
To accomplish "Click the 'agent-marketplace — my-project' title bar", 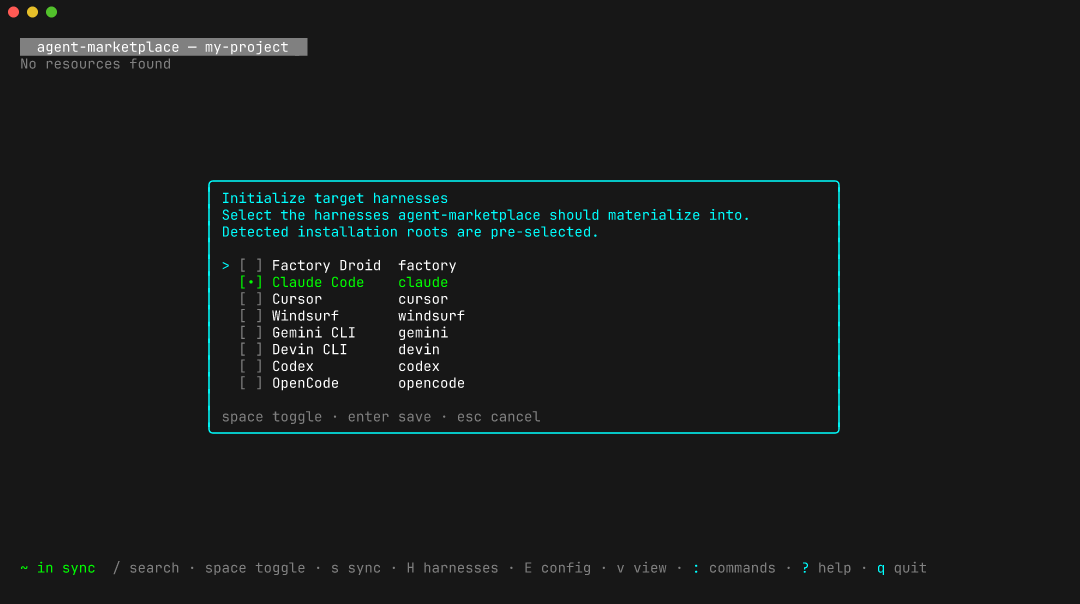I will pyautogui.click(x=163, y=47).
